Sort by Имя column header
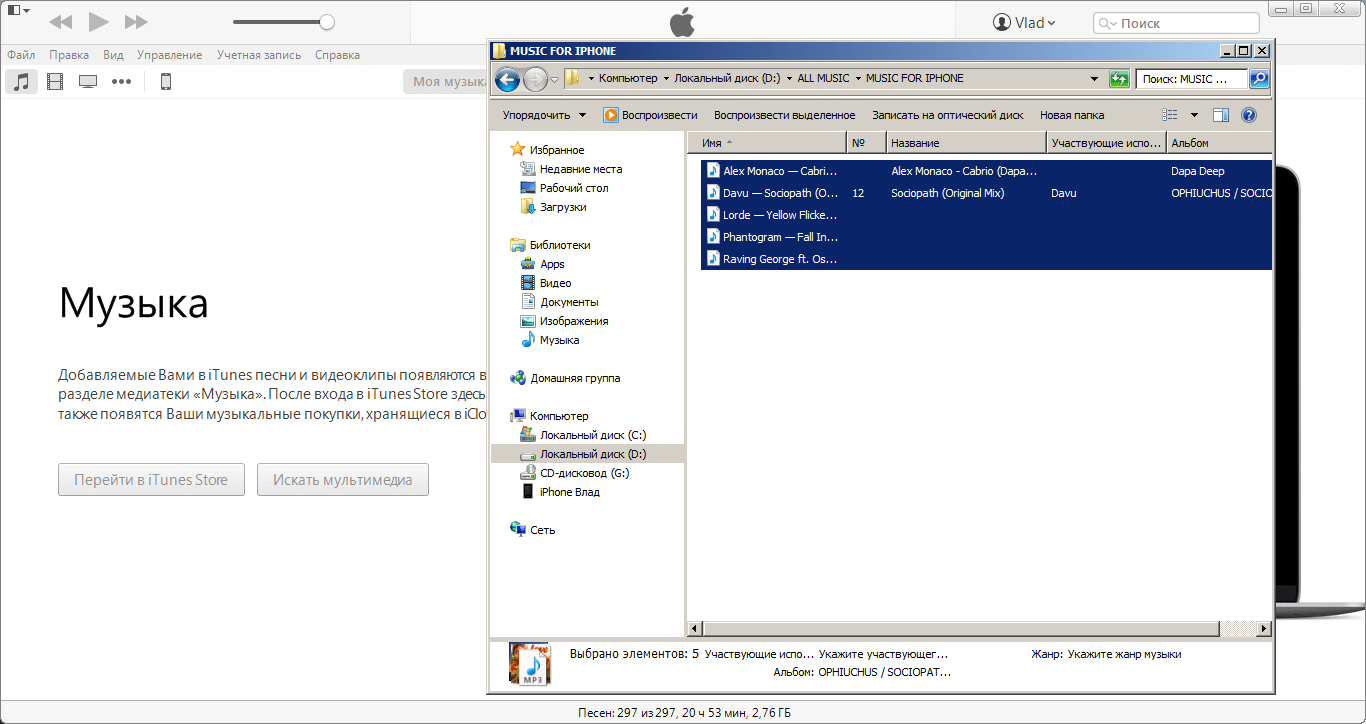The image size is (1366, 724). coord(767,143)
